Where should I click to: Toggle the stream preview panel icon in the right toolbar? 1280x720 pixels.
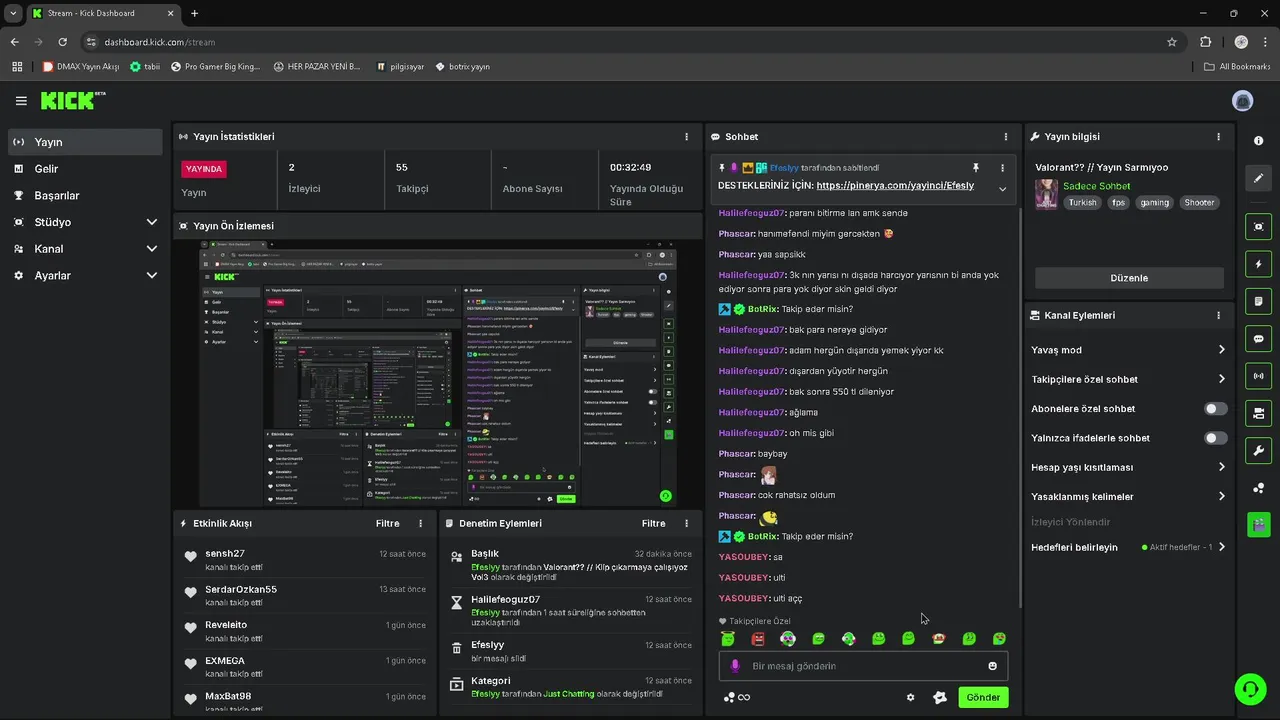(x=1258, y=227)
